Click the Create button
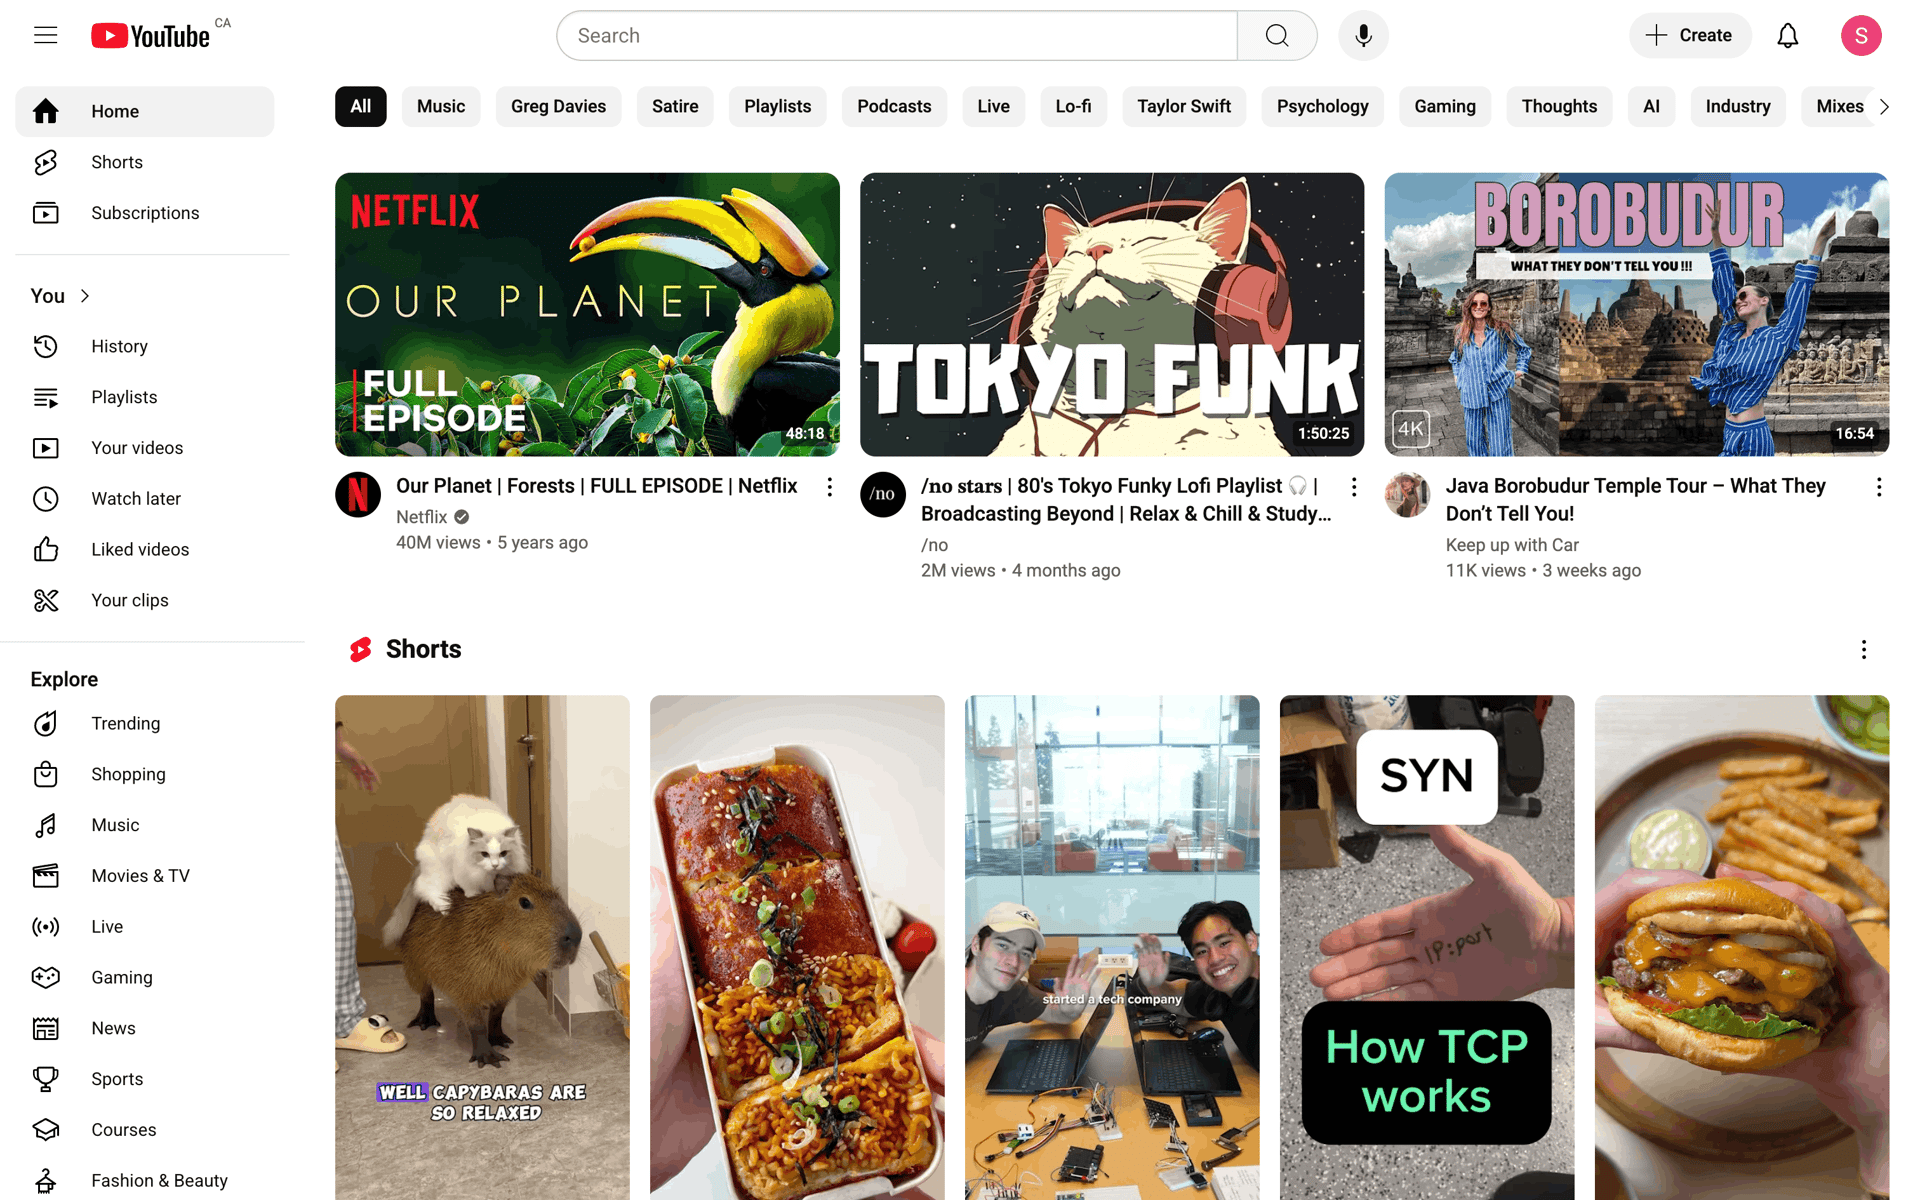The height and width of the screenshot is (1200, 1920). click(x=1690, y=36)
